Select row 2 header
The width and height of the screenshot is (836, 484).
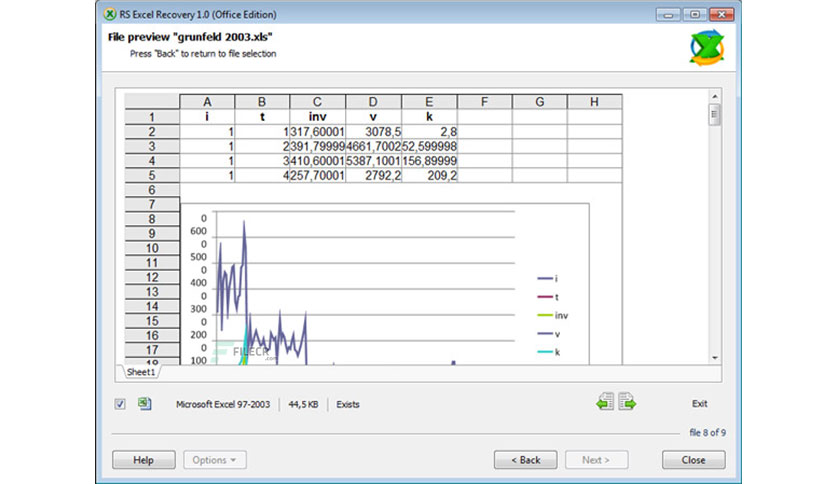pyautogui.click(x=152, y=132)
